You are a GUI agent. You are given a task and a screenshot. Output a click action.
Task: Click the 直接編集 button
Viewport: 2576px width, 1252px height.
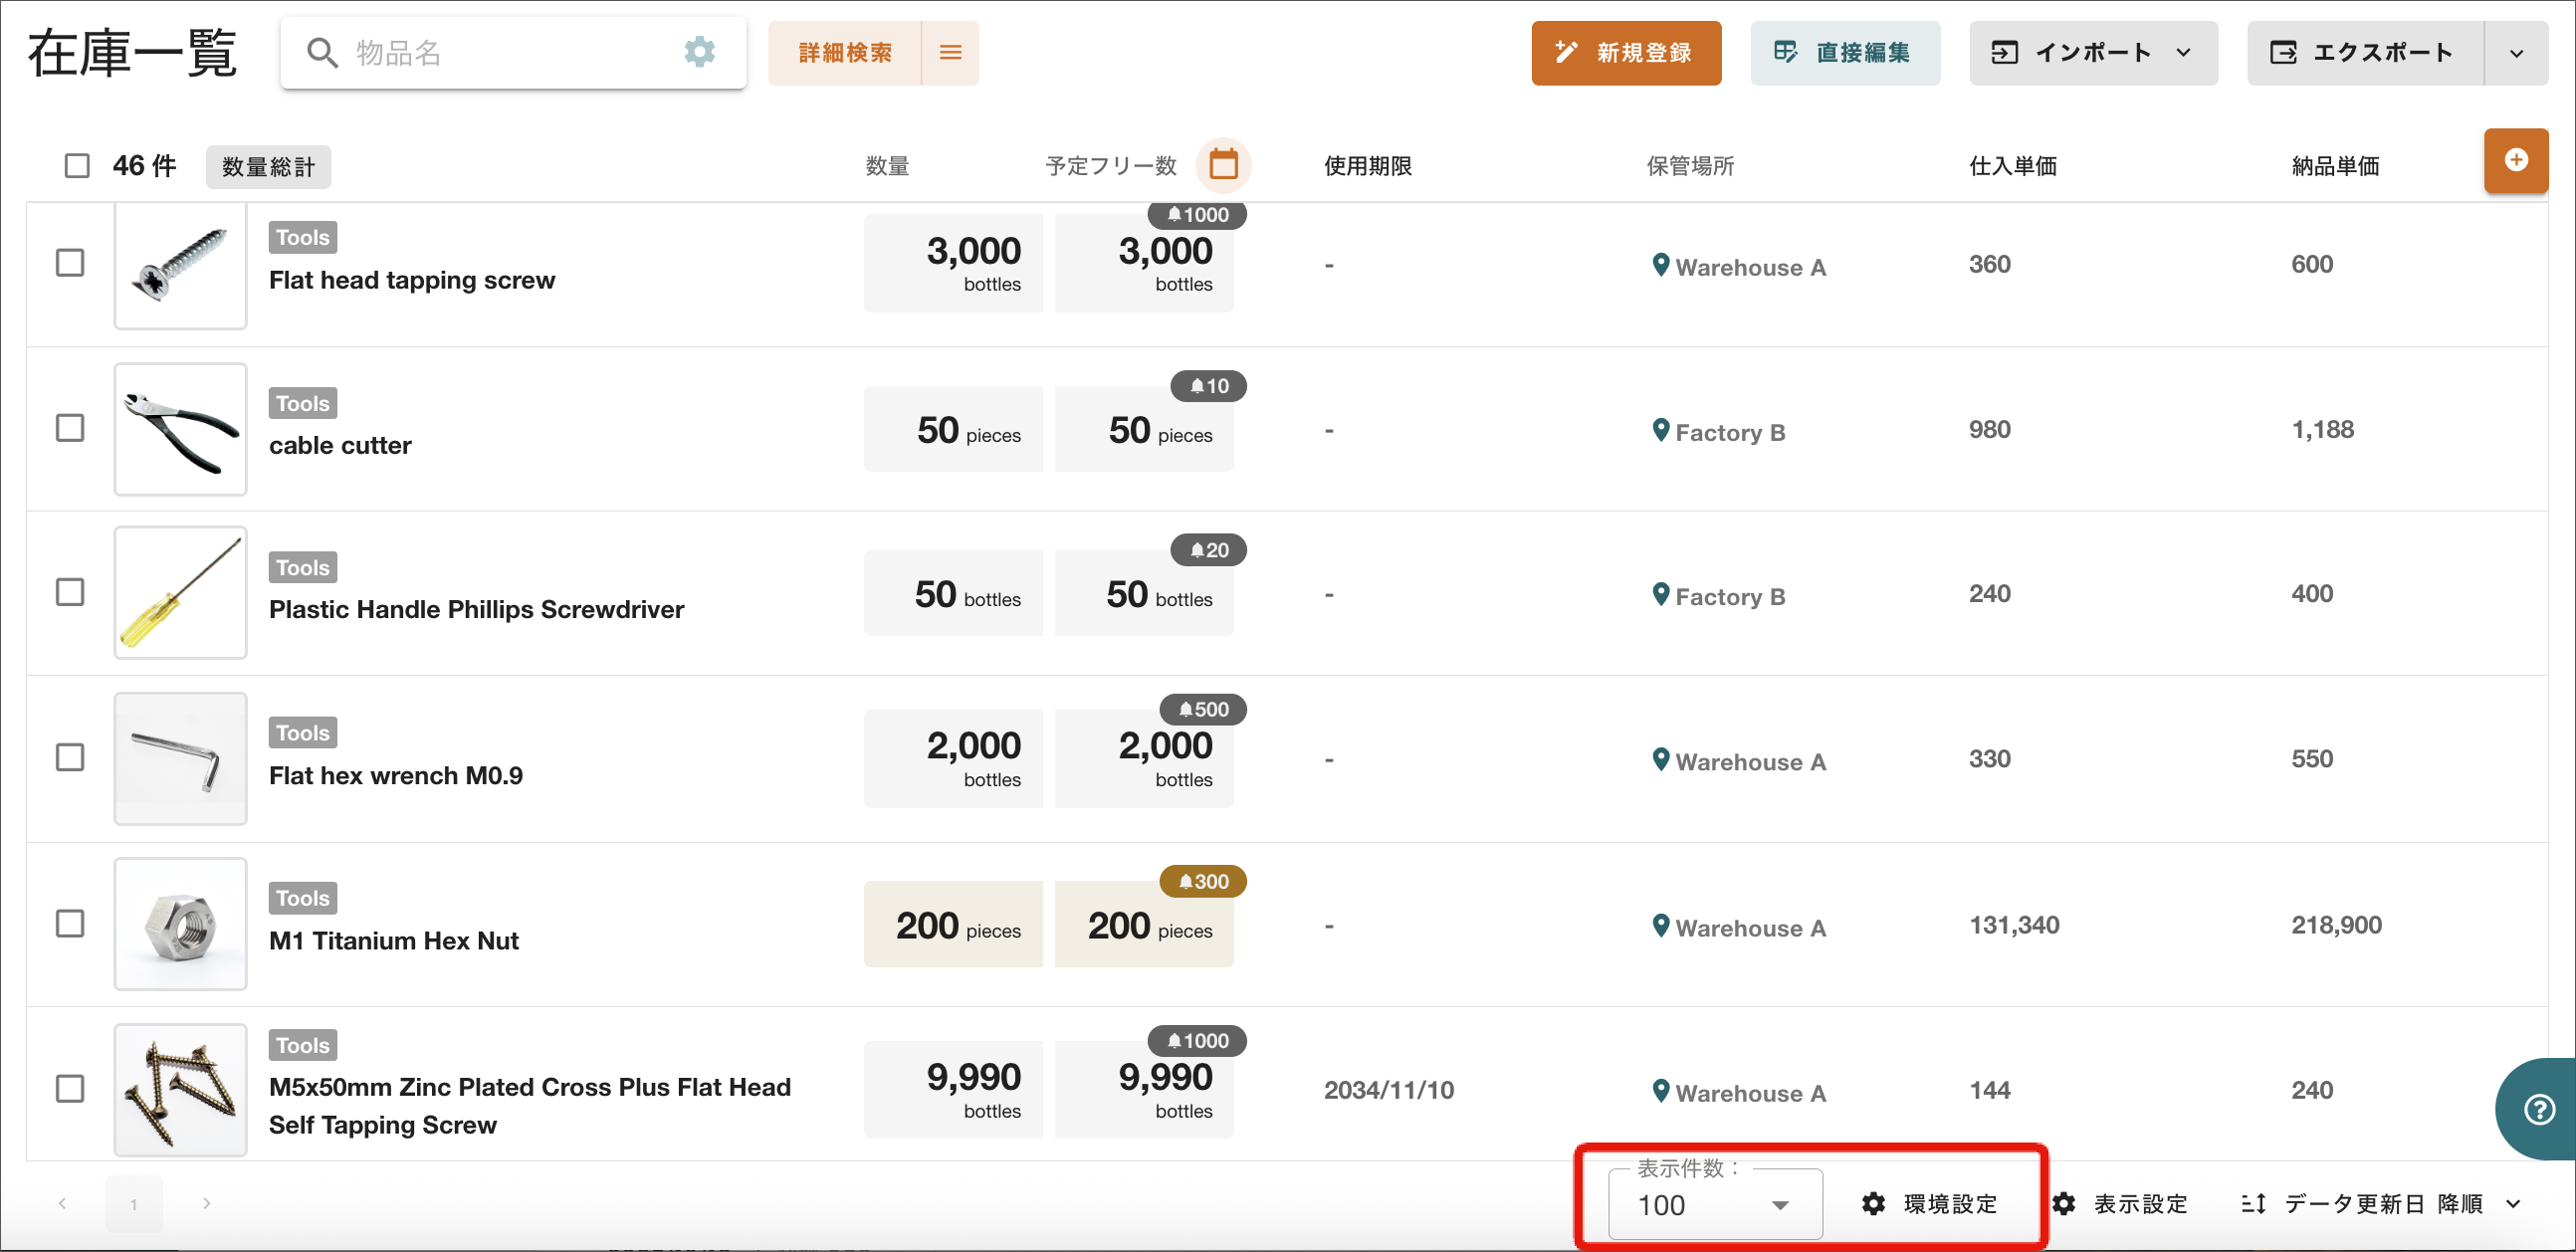[1844, 52]
